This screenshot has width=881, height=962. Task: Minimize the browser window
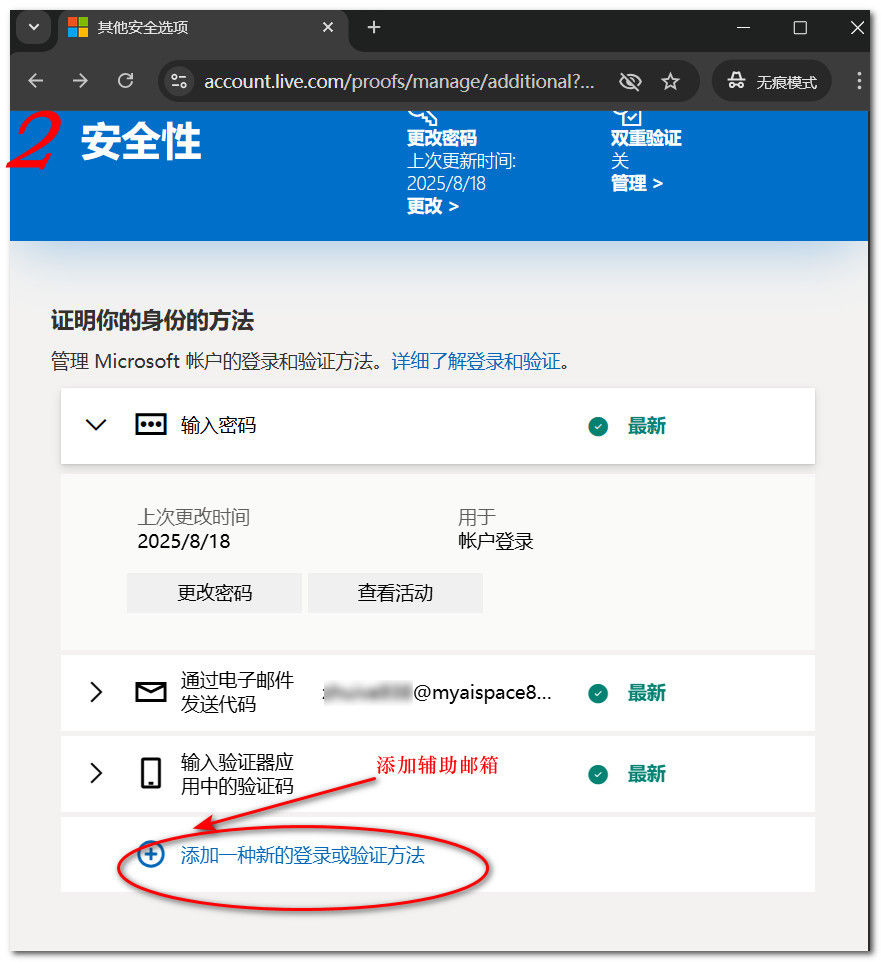tap(744, 28)
